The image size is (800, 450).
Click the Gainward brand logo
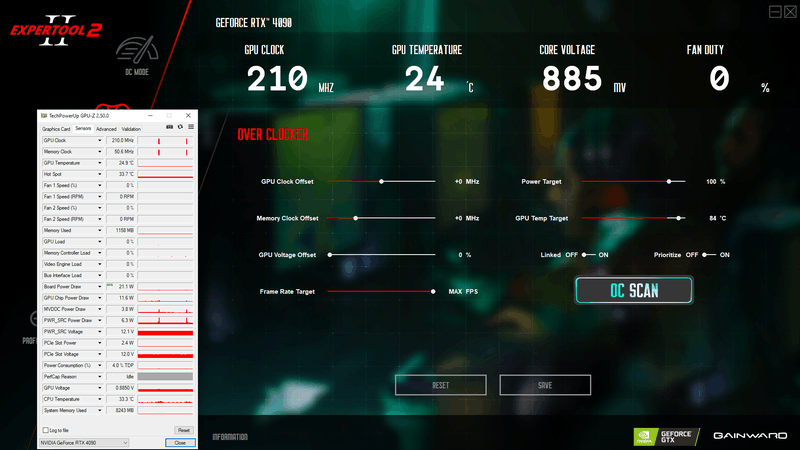click(750, 436)
